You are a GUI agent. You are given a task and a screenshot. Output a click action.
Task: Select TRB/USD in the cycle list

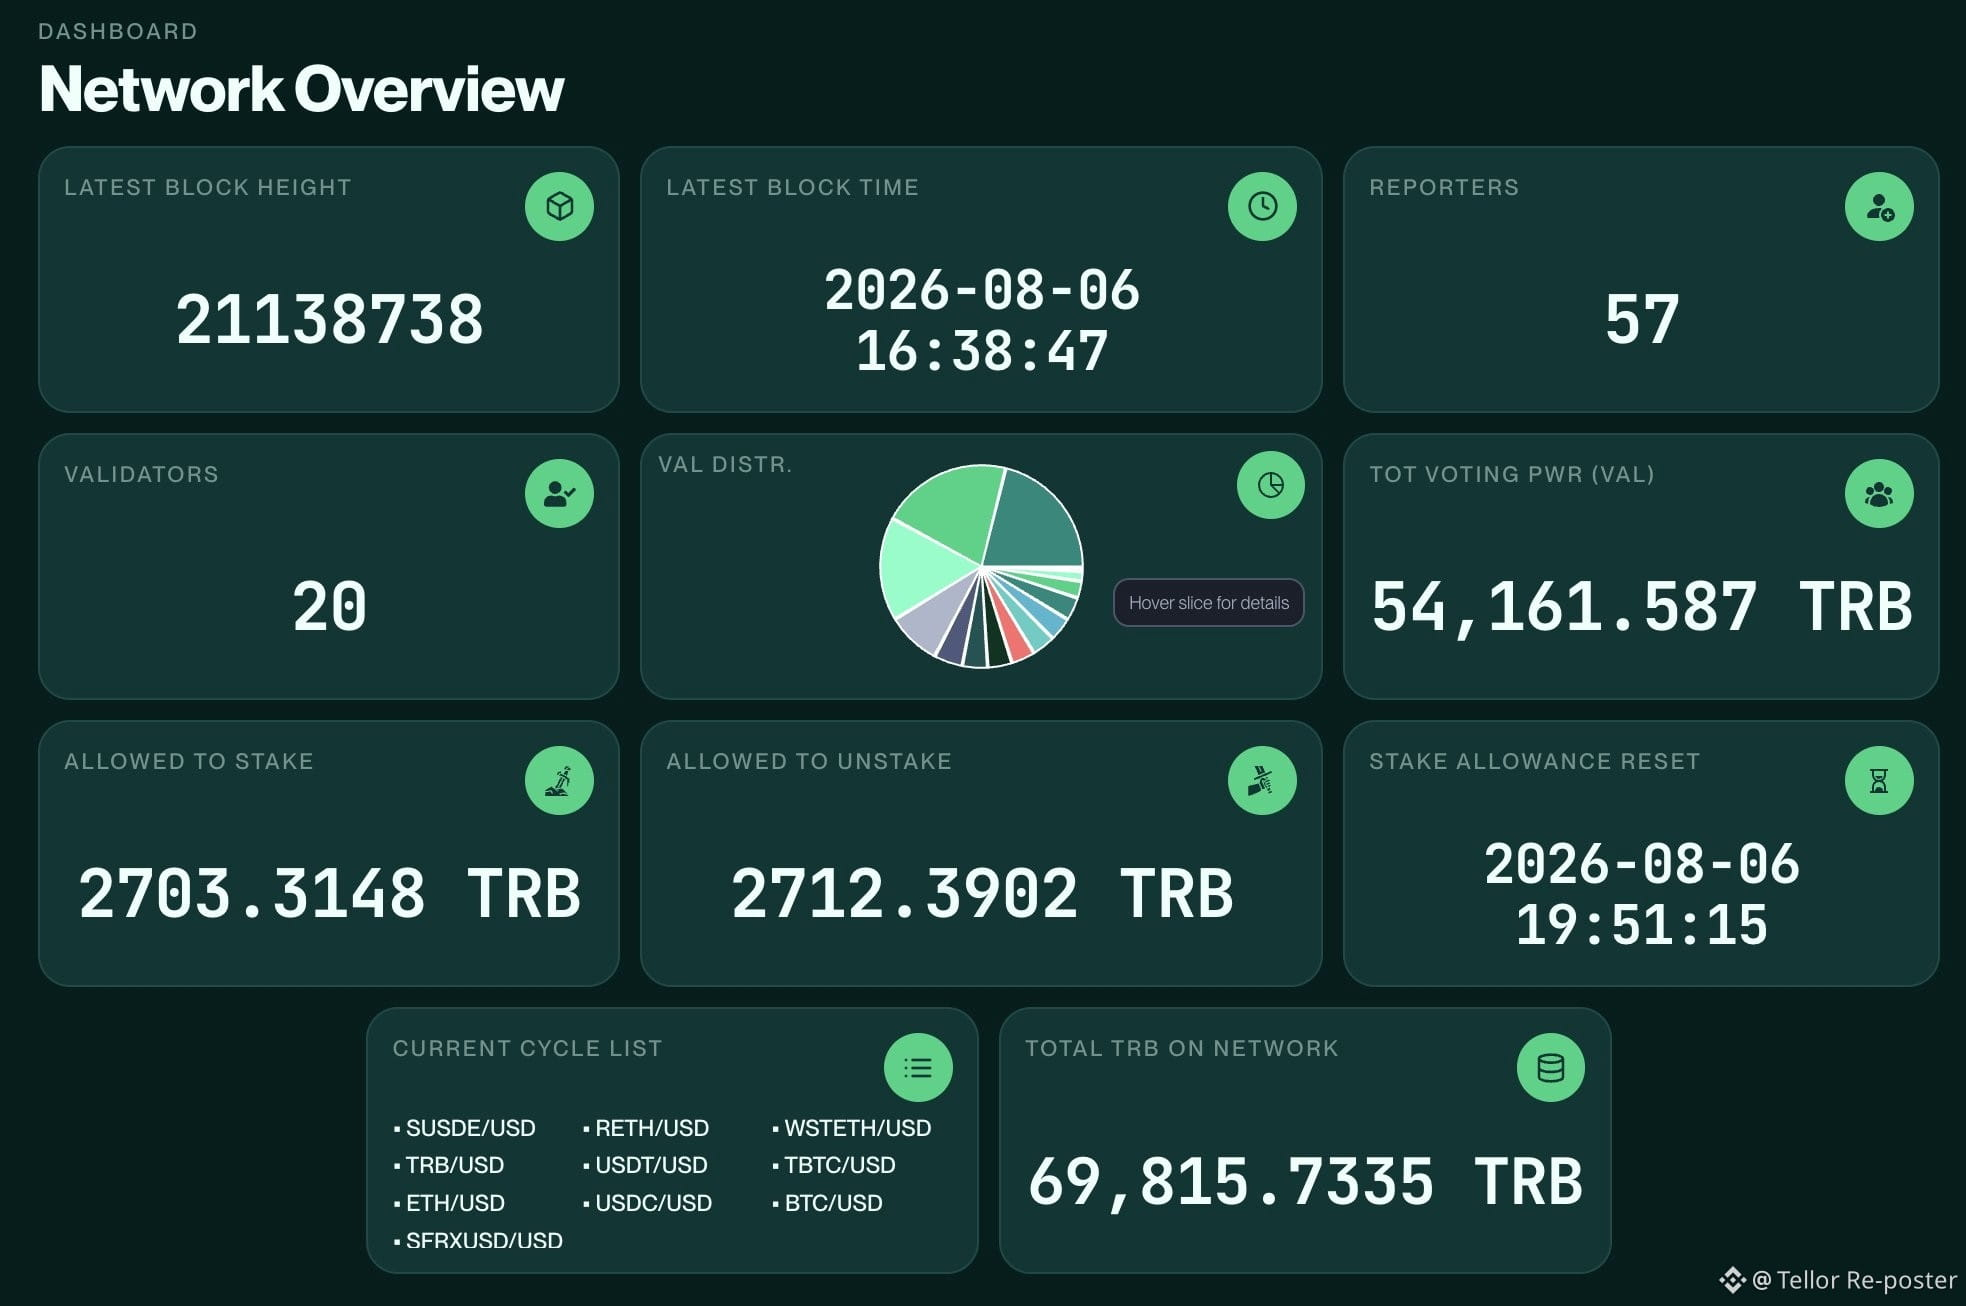[454, 1165]
